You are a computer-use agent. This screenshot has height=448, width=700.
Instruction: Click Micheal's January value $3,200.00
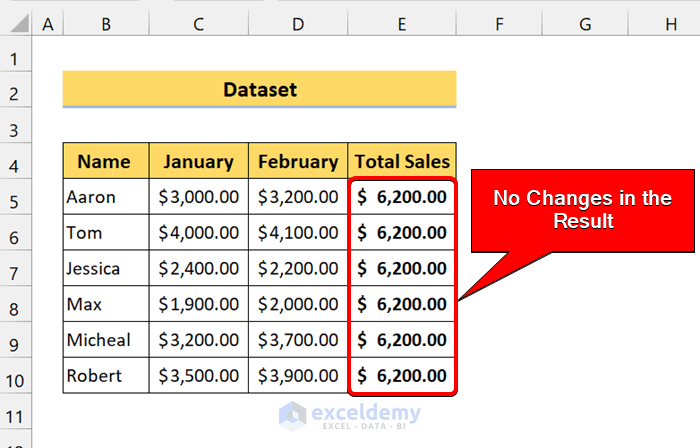click(x=199, y=340)
